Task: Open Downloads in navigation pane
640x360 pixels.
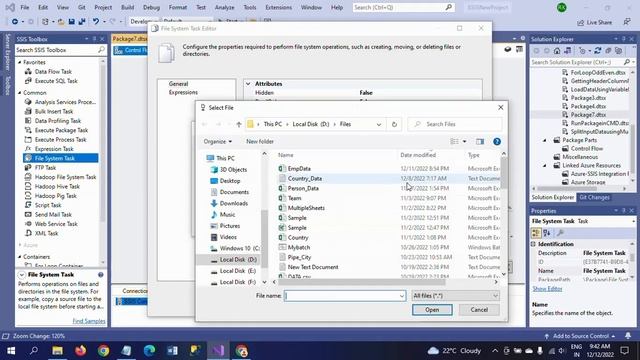Action: [x=233, y=203]
